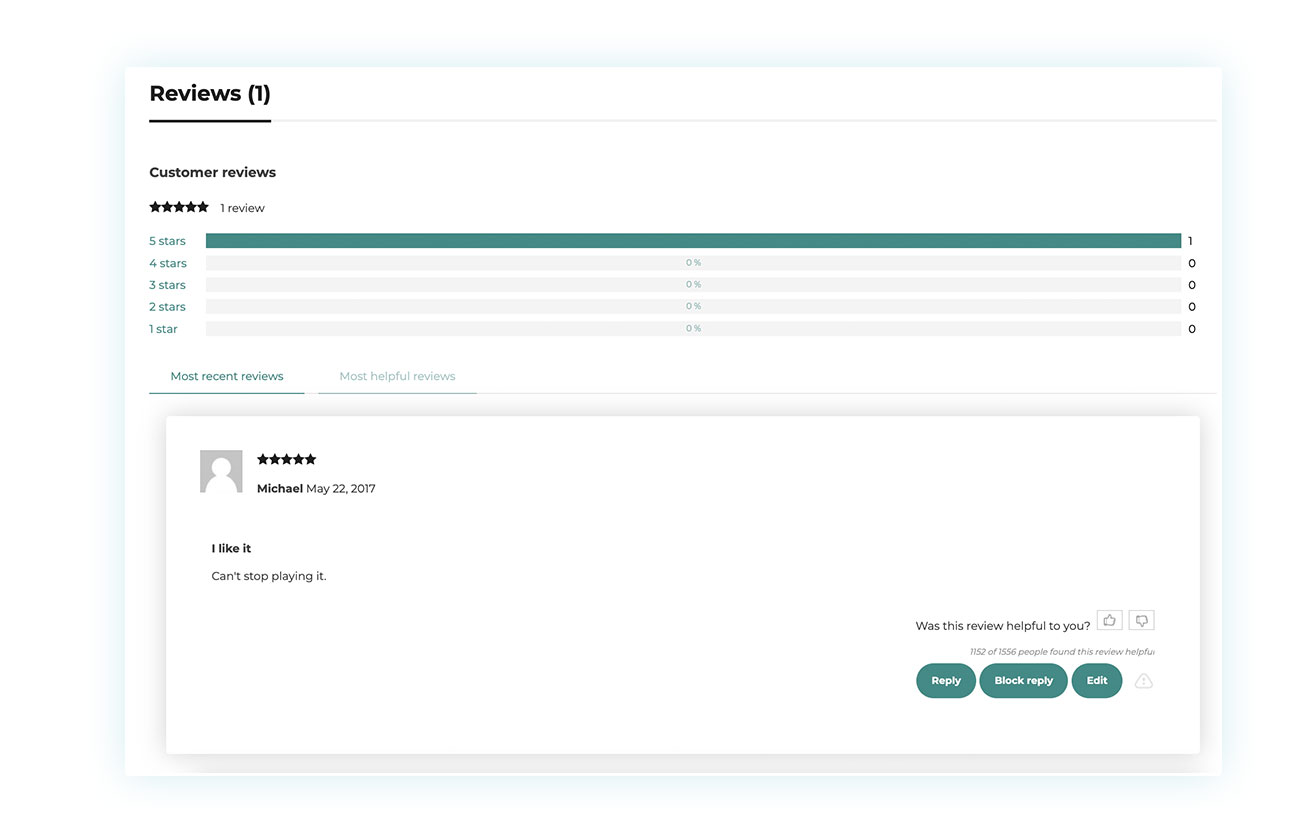Click the empty 1 star rating bar
This screenshot has width=1300, height=836.
[x=693, y=329]
